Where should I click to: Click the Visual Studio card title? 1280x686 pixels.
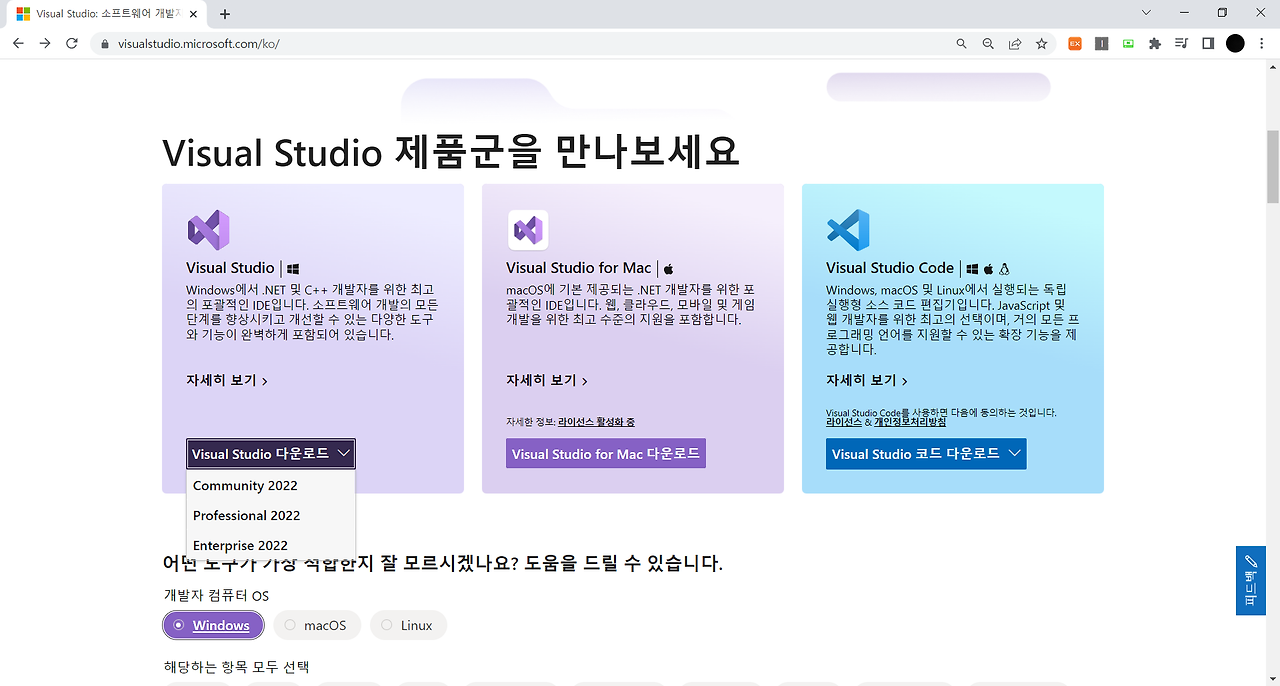click(x=230, y=268)
